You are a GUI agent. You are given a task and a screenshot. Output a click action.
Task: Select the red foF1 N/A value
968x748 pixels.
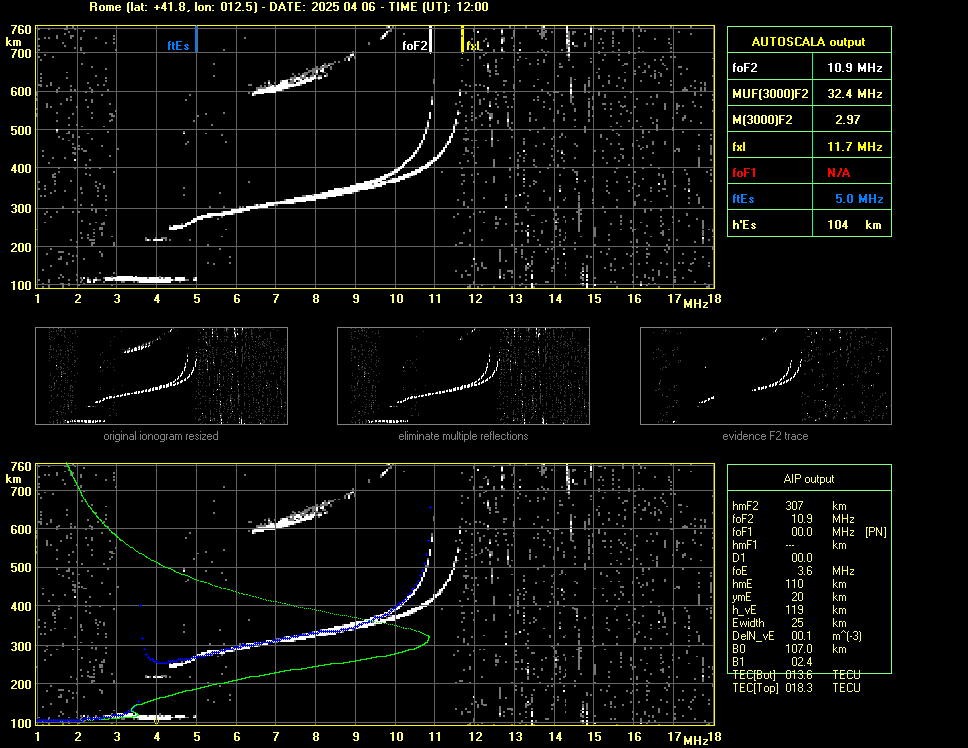pyautogui.click(x=838, y=173)
